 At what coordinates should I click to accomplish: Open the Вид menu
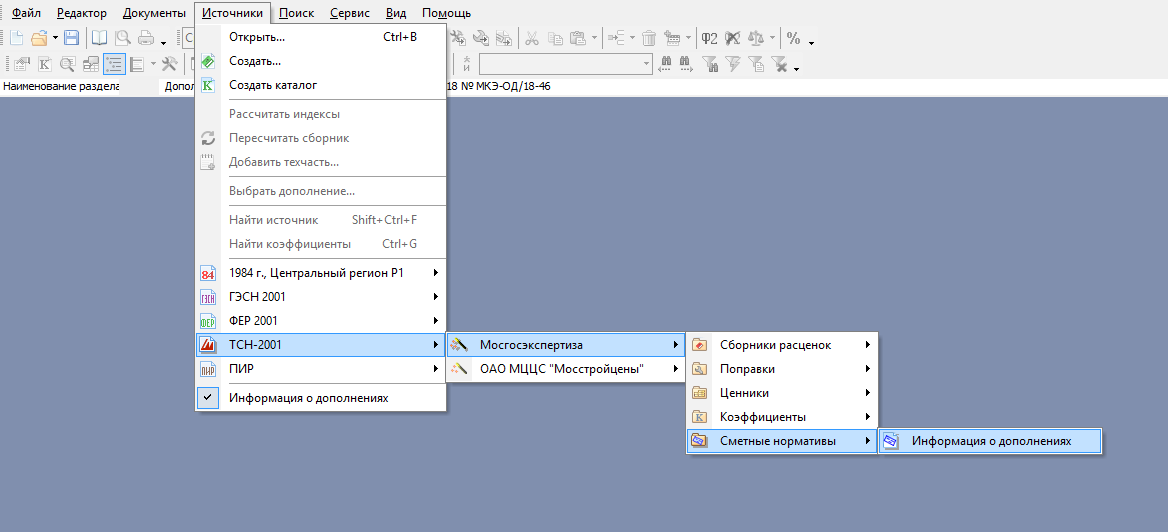pyautogui.click(x=396, y=13)
